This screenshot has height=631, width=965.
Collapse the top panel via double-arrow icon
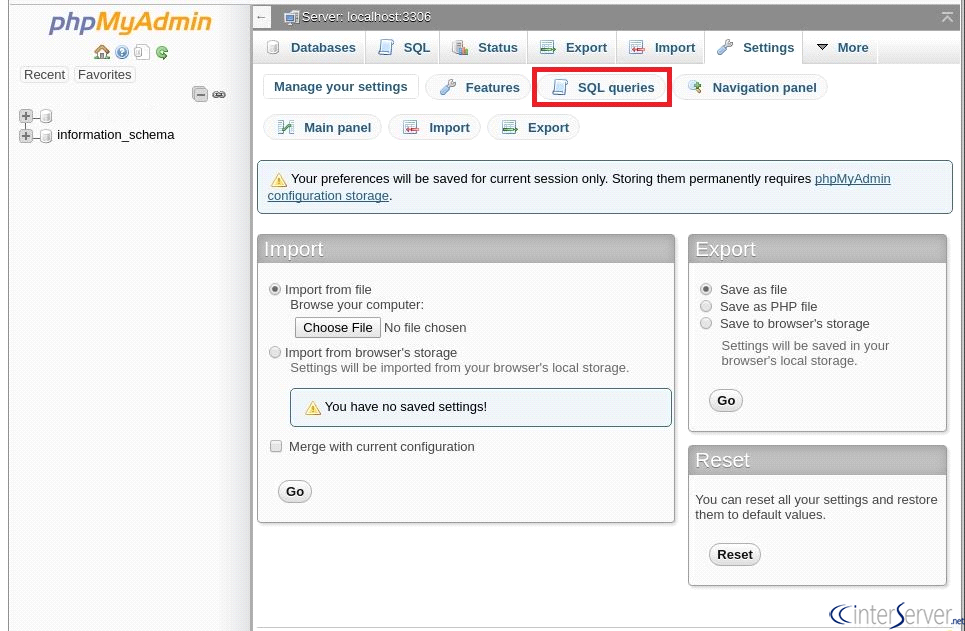[x=947, y=17]
